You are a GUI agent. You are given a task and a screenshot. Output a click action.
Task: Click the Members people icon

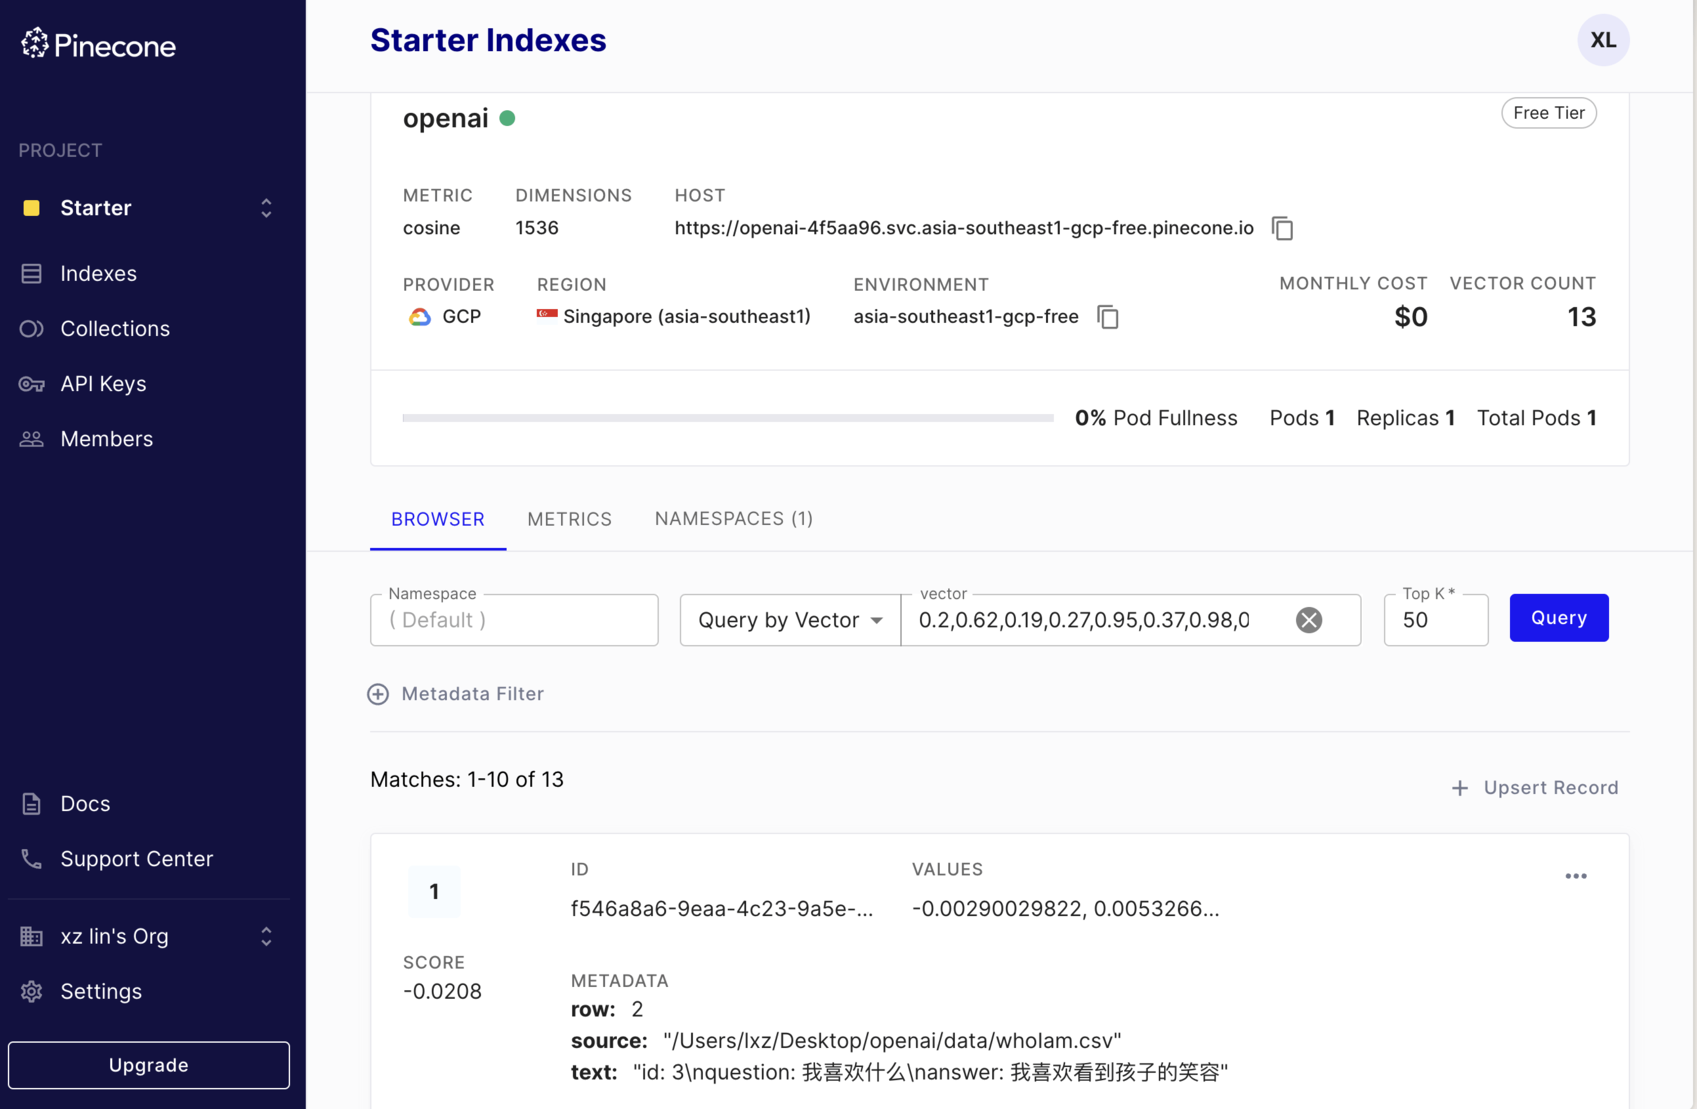click(x=32, y=439)
